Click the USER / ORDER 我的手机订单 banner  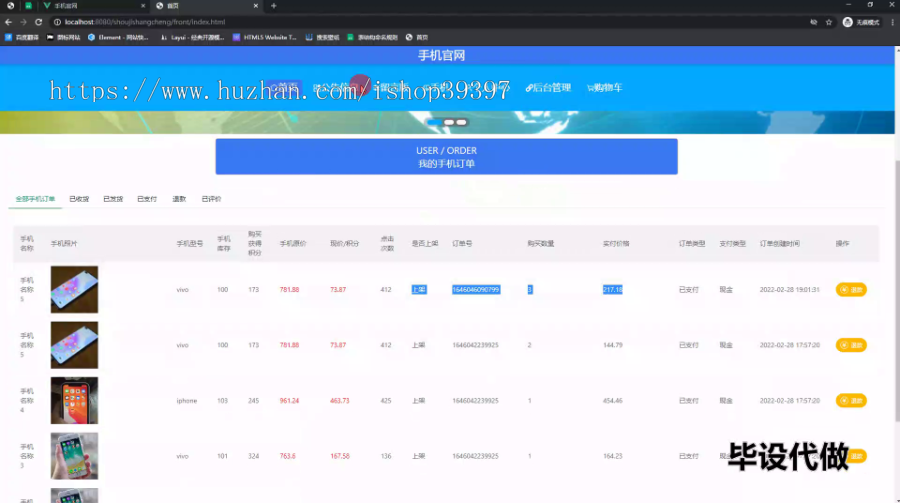coord(447,157)
